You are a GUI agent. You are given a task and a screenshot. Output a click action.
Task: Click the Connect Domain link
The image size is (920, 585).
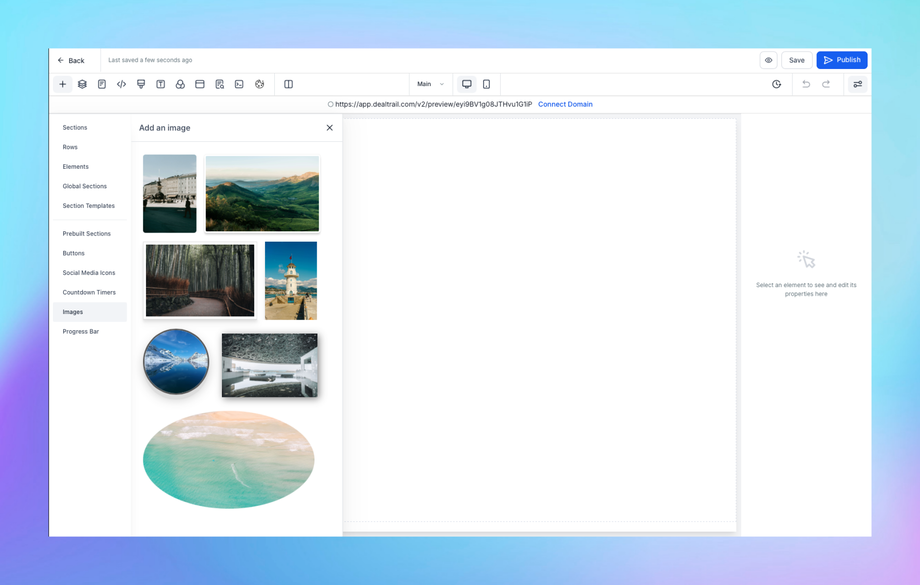click(565, 104)
